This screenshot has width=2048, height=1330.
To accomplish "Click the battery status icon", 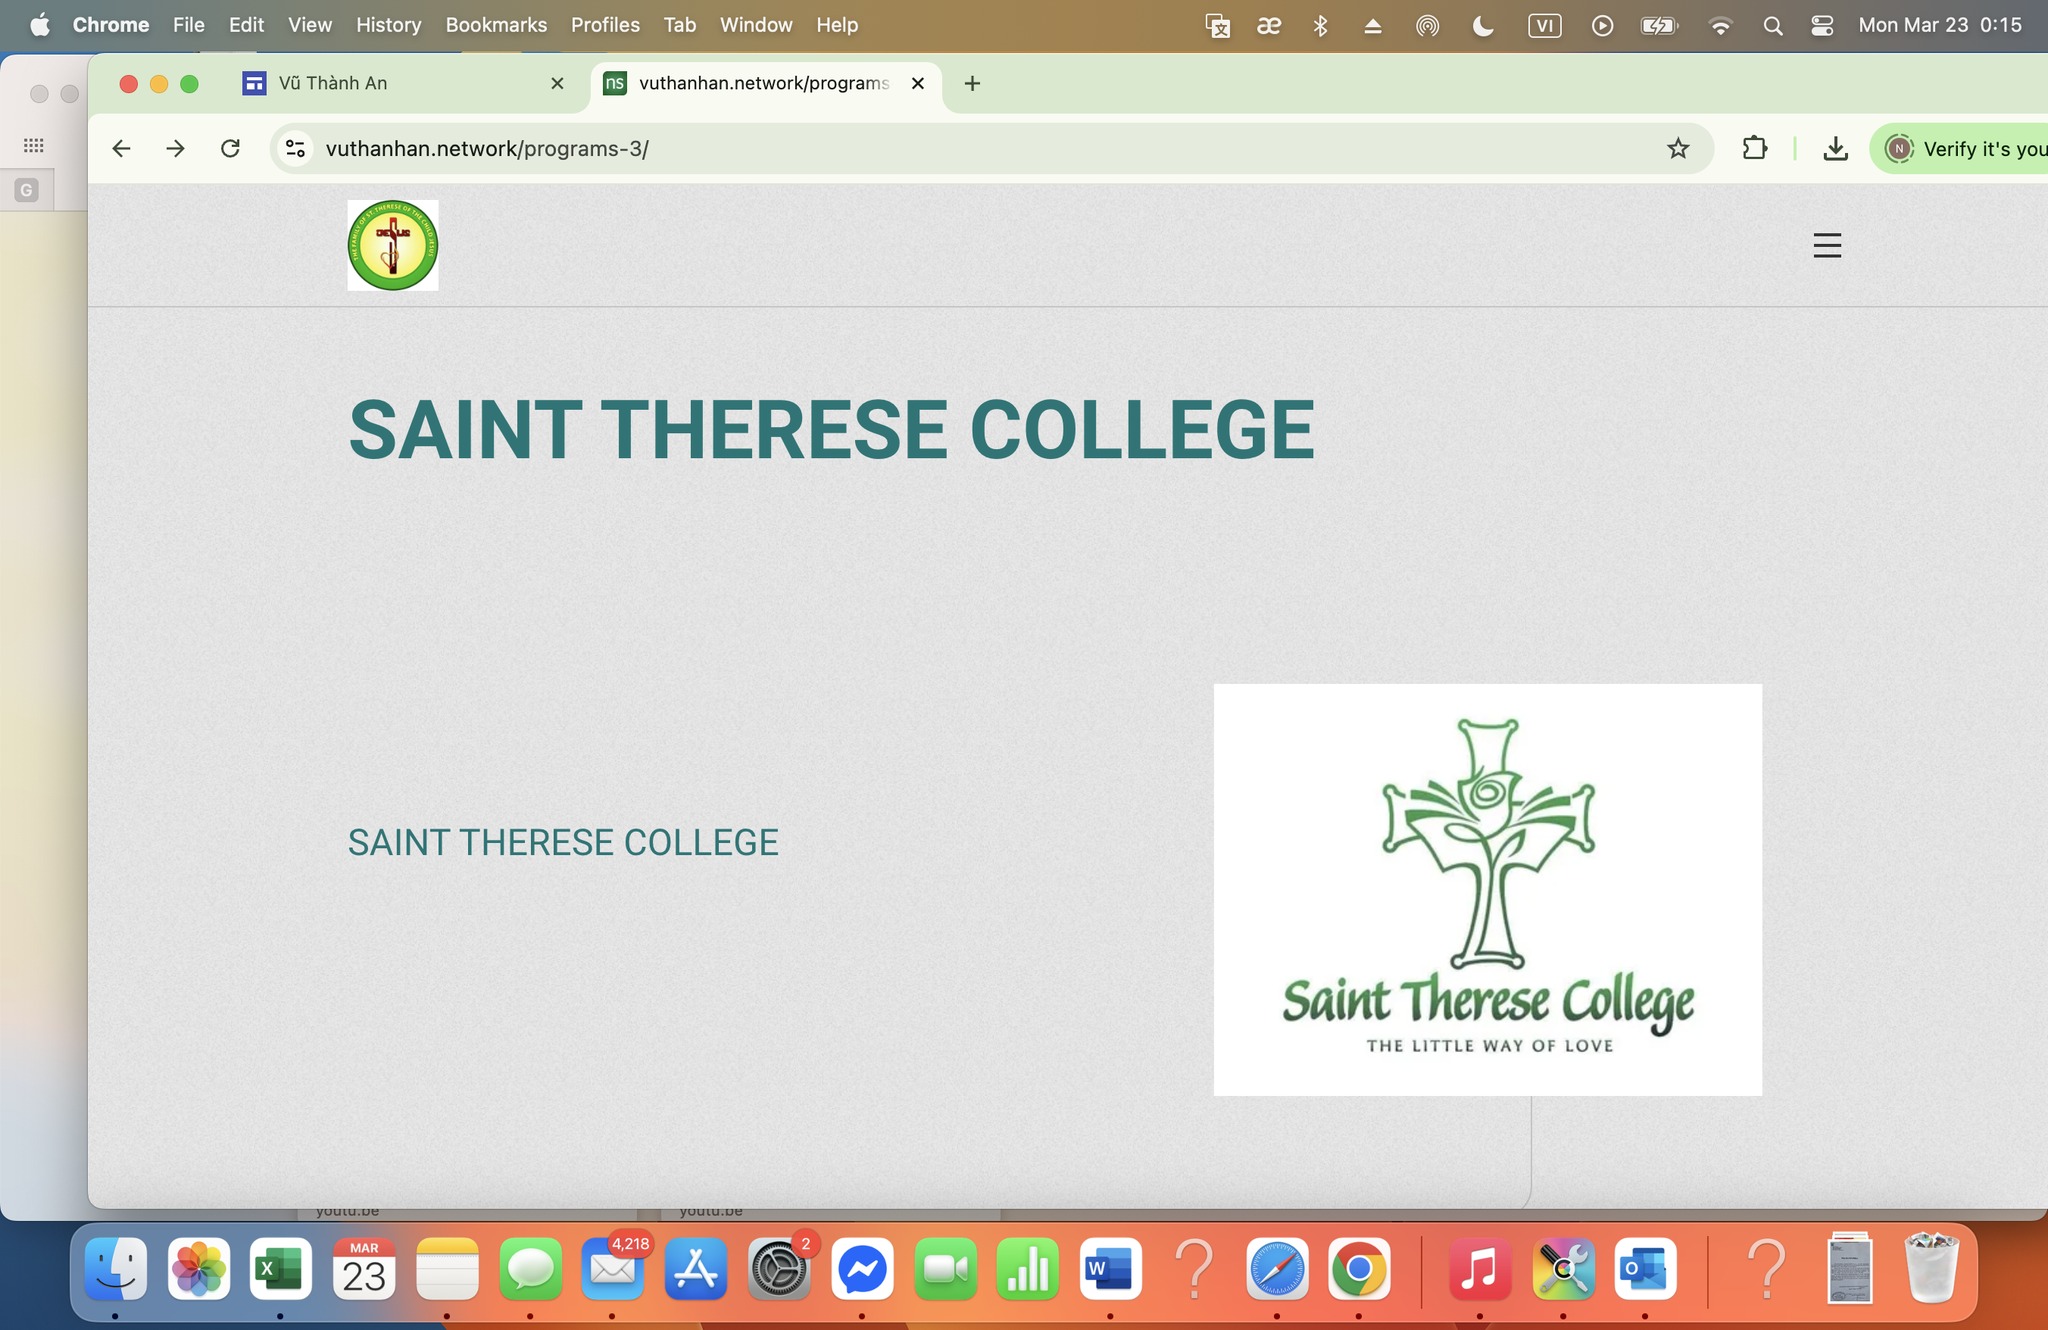I will (1660, 26).
